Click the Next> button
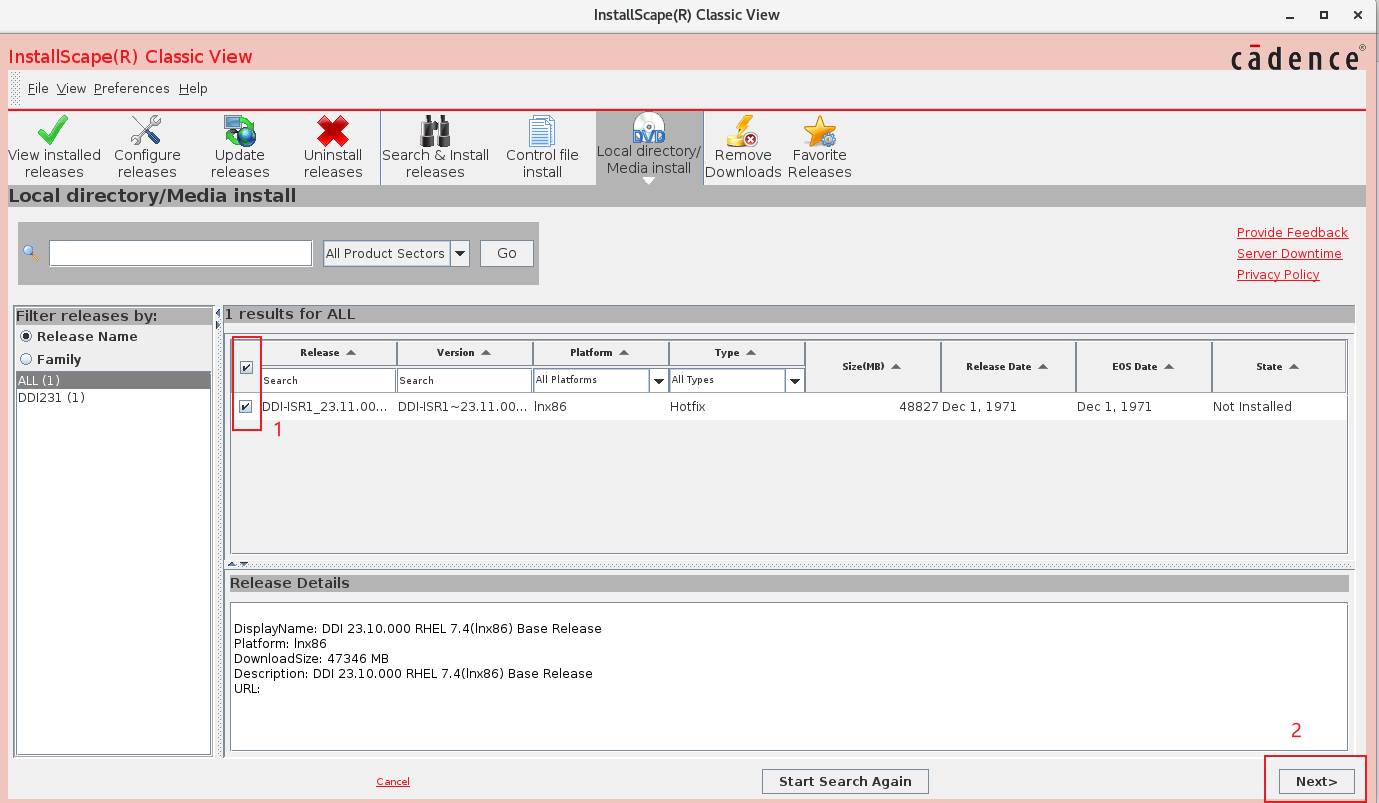 (x=1316, y=781)
